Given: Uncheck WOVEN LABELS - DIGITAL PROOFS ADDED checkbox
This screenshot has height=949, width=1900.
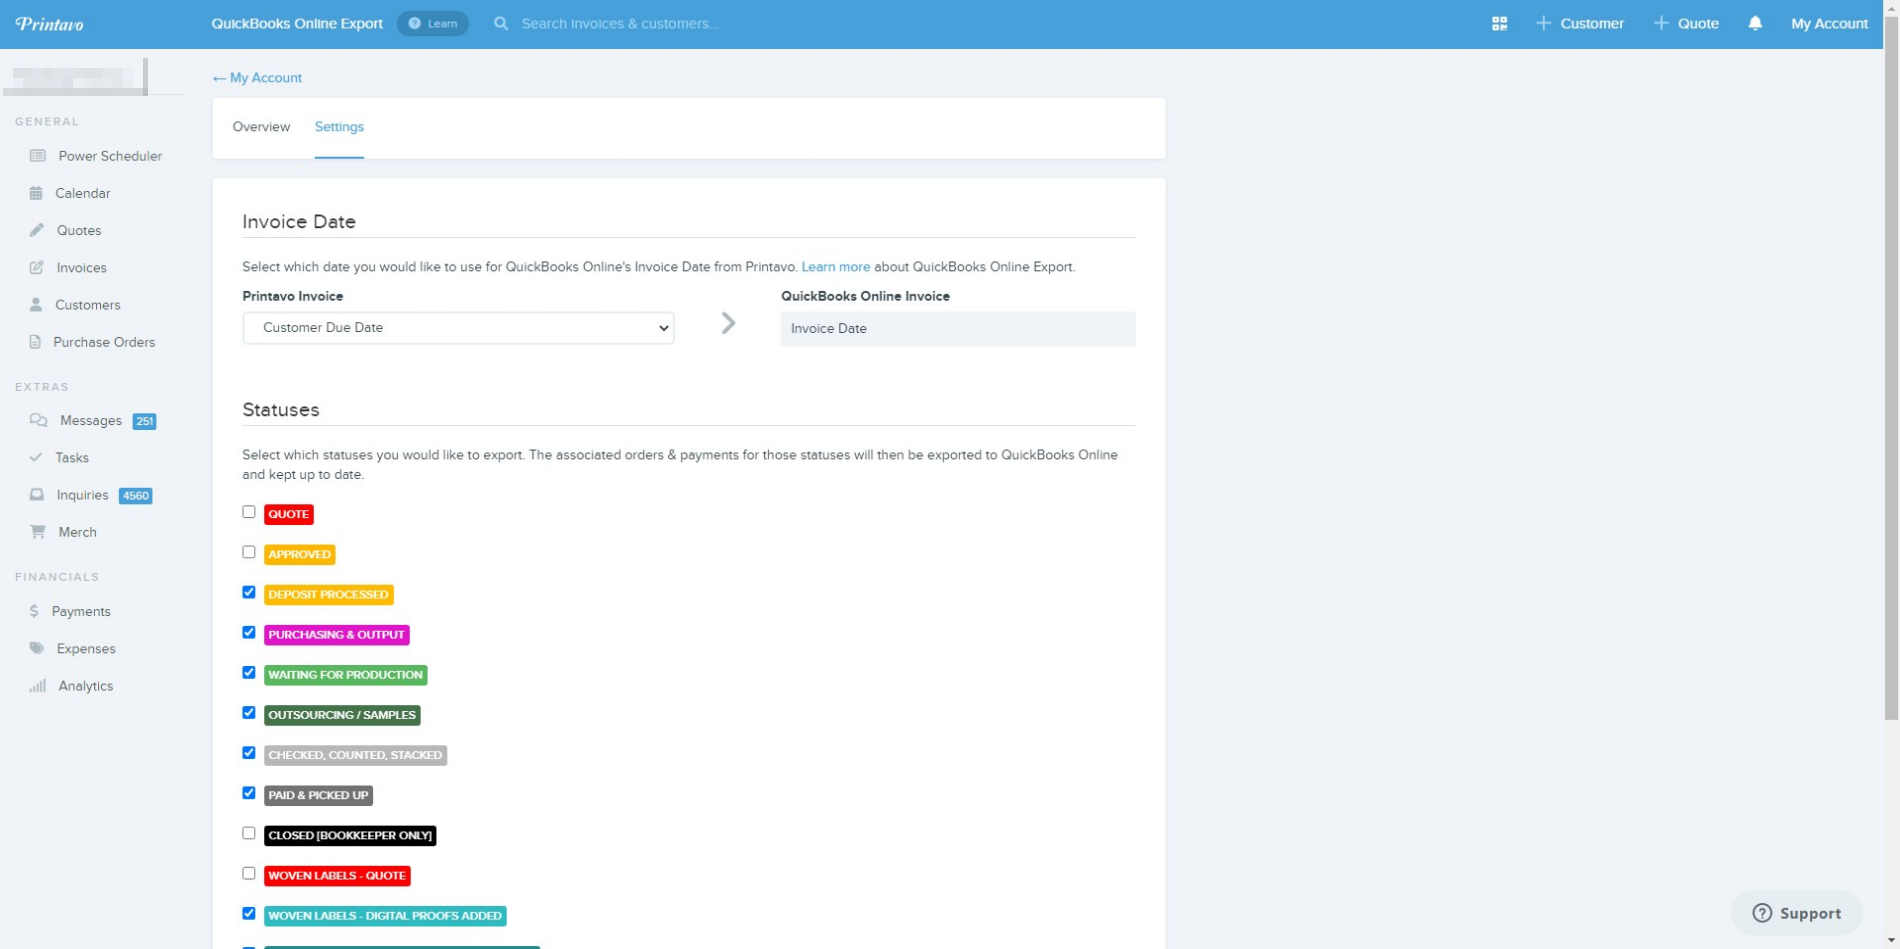Looking at the screenshot, I should click(x=249, y=913).
